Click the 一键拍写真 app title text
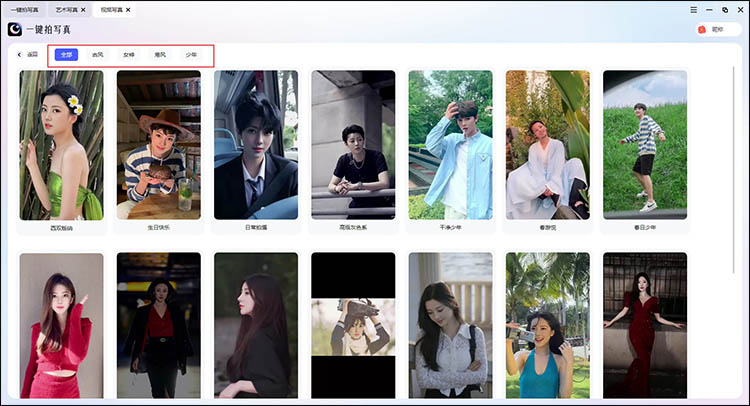The image size is (750, 406). pos(48,30)
